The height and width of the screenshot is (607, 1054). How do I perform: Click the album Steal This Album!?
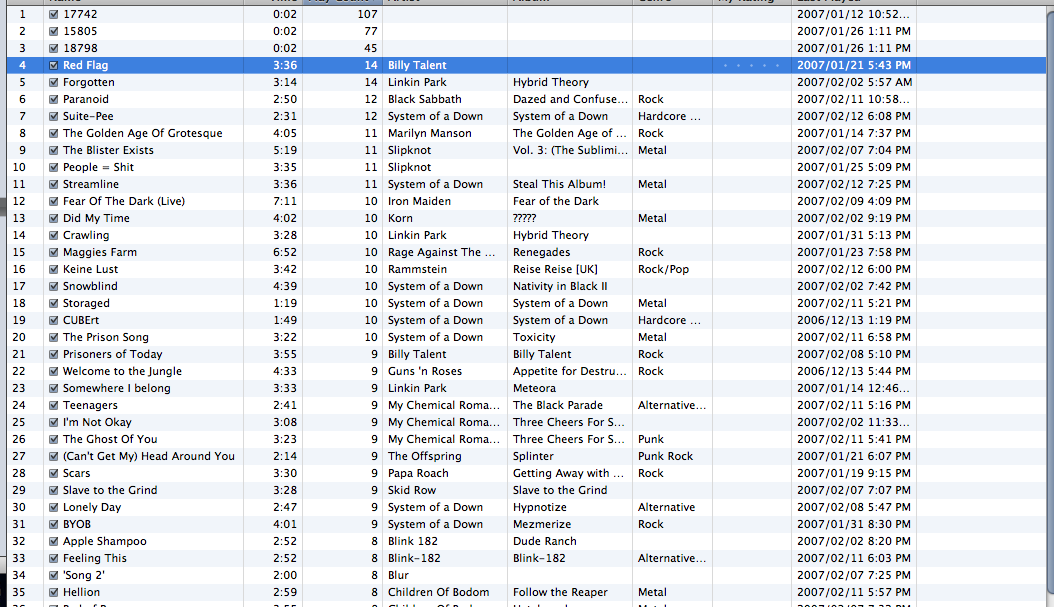559,184
